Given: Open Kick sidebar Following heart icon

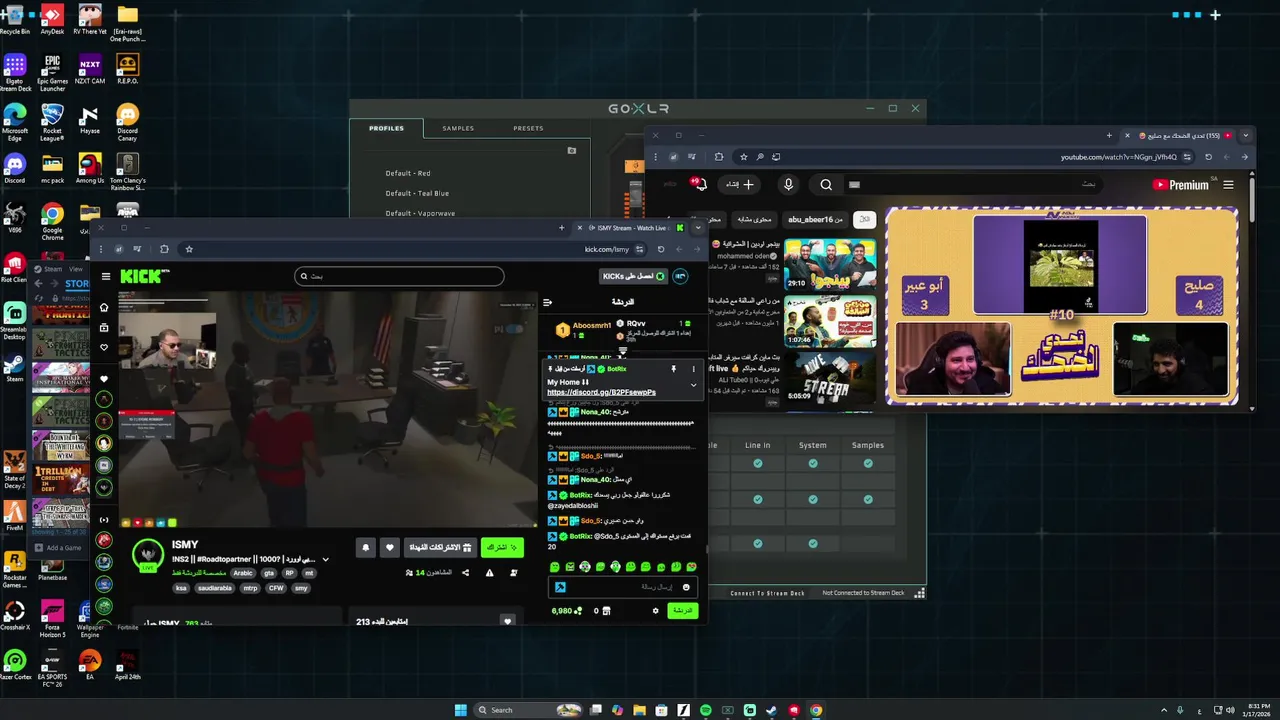Looking at the screenshot, I should [x=104, y=348].
